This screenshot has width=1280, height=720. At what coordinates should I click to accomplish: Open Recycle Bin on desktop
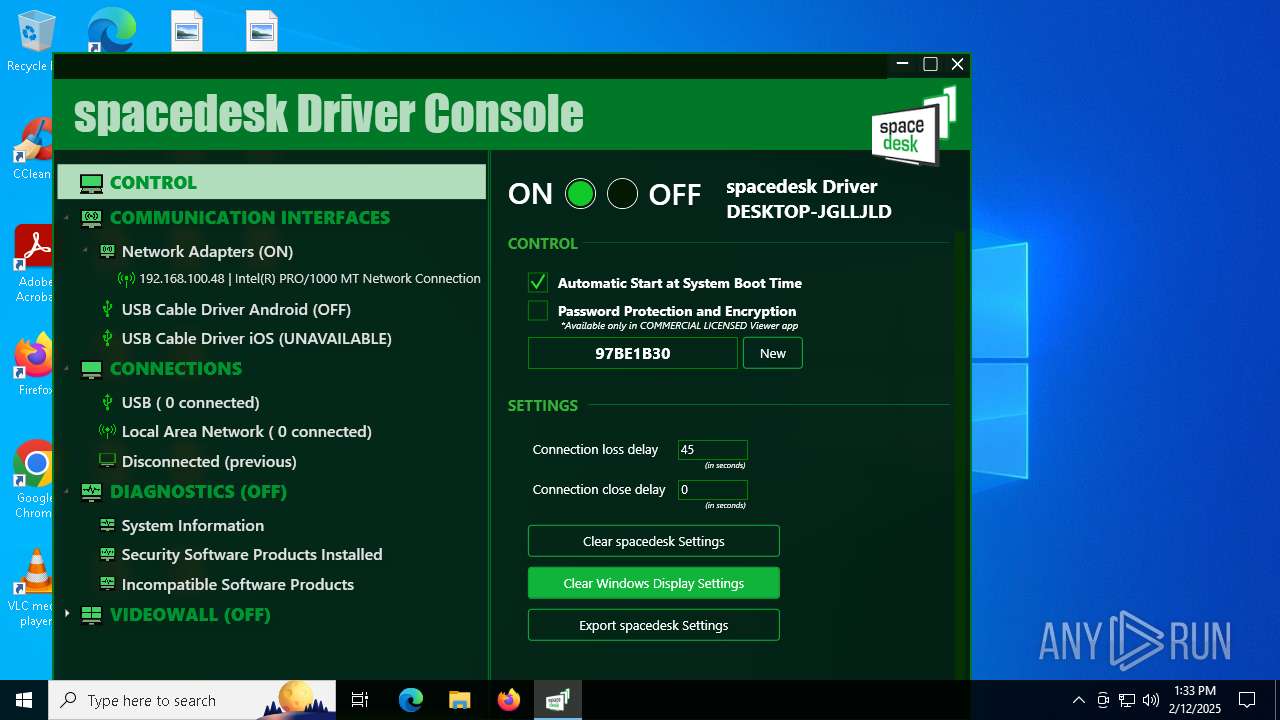click(x=35, y=40)
